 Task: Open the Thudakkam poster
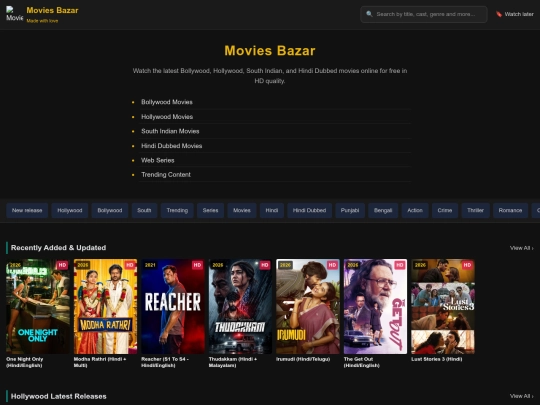(240, 307)
